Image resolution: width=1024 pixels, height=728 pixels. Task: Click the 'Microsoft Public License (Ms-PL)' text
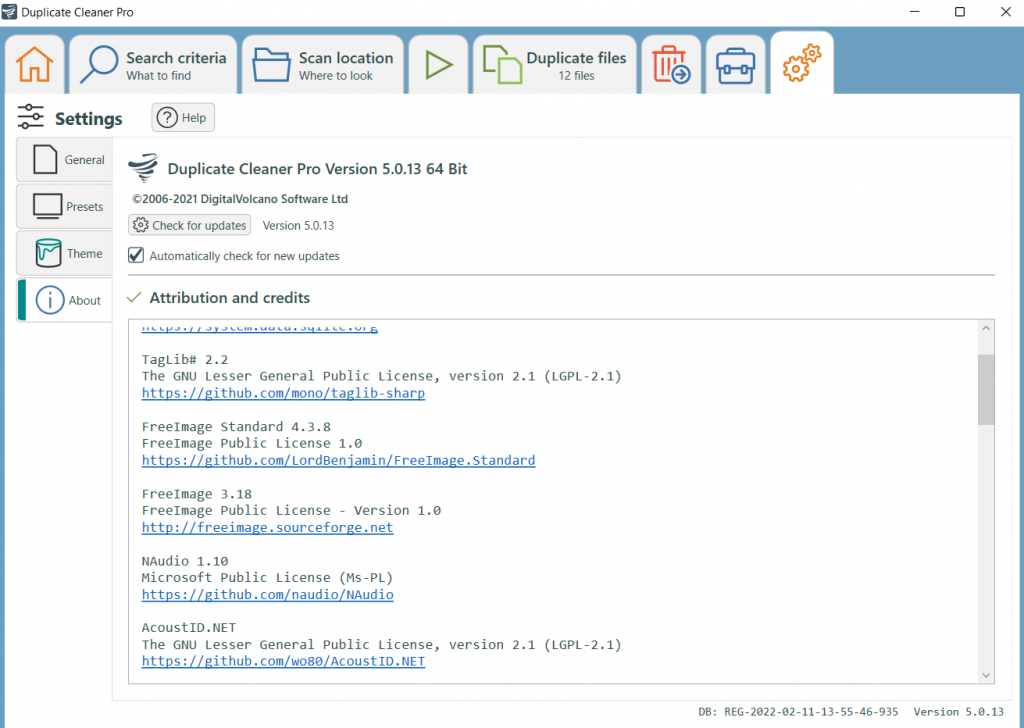pyautogui.click(x=267, y=578)
